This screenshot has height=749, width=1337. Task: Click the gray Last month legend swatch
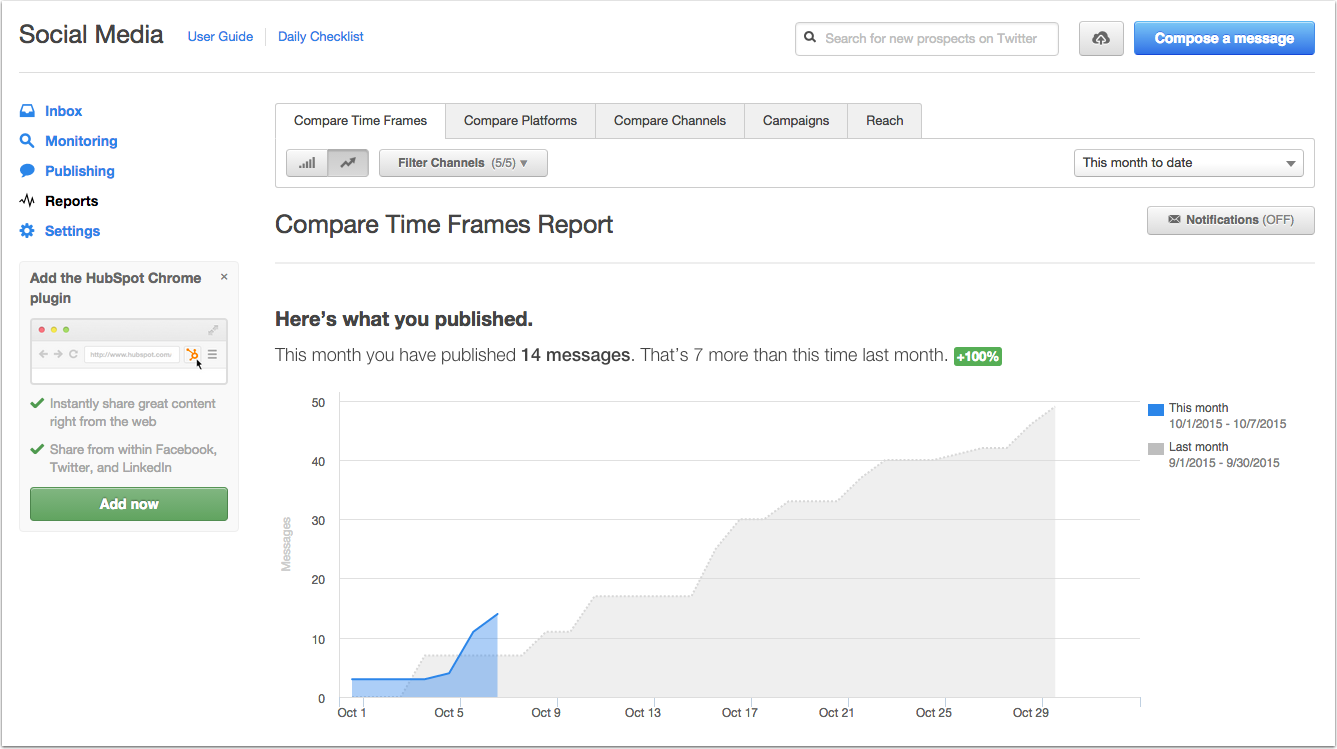tap(1156, 449)
